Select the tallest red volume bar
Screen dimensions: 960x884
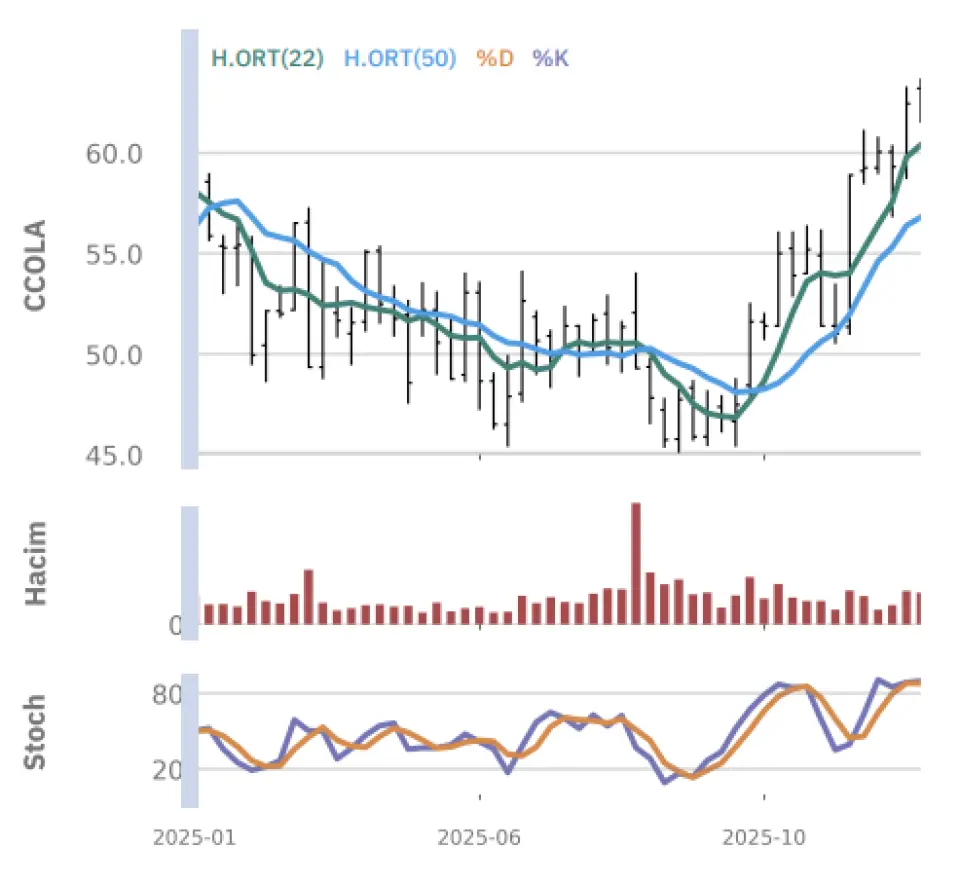point(635,563)
